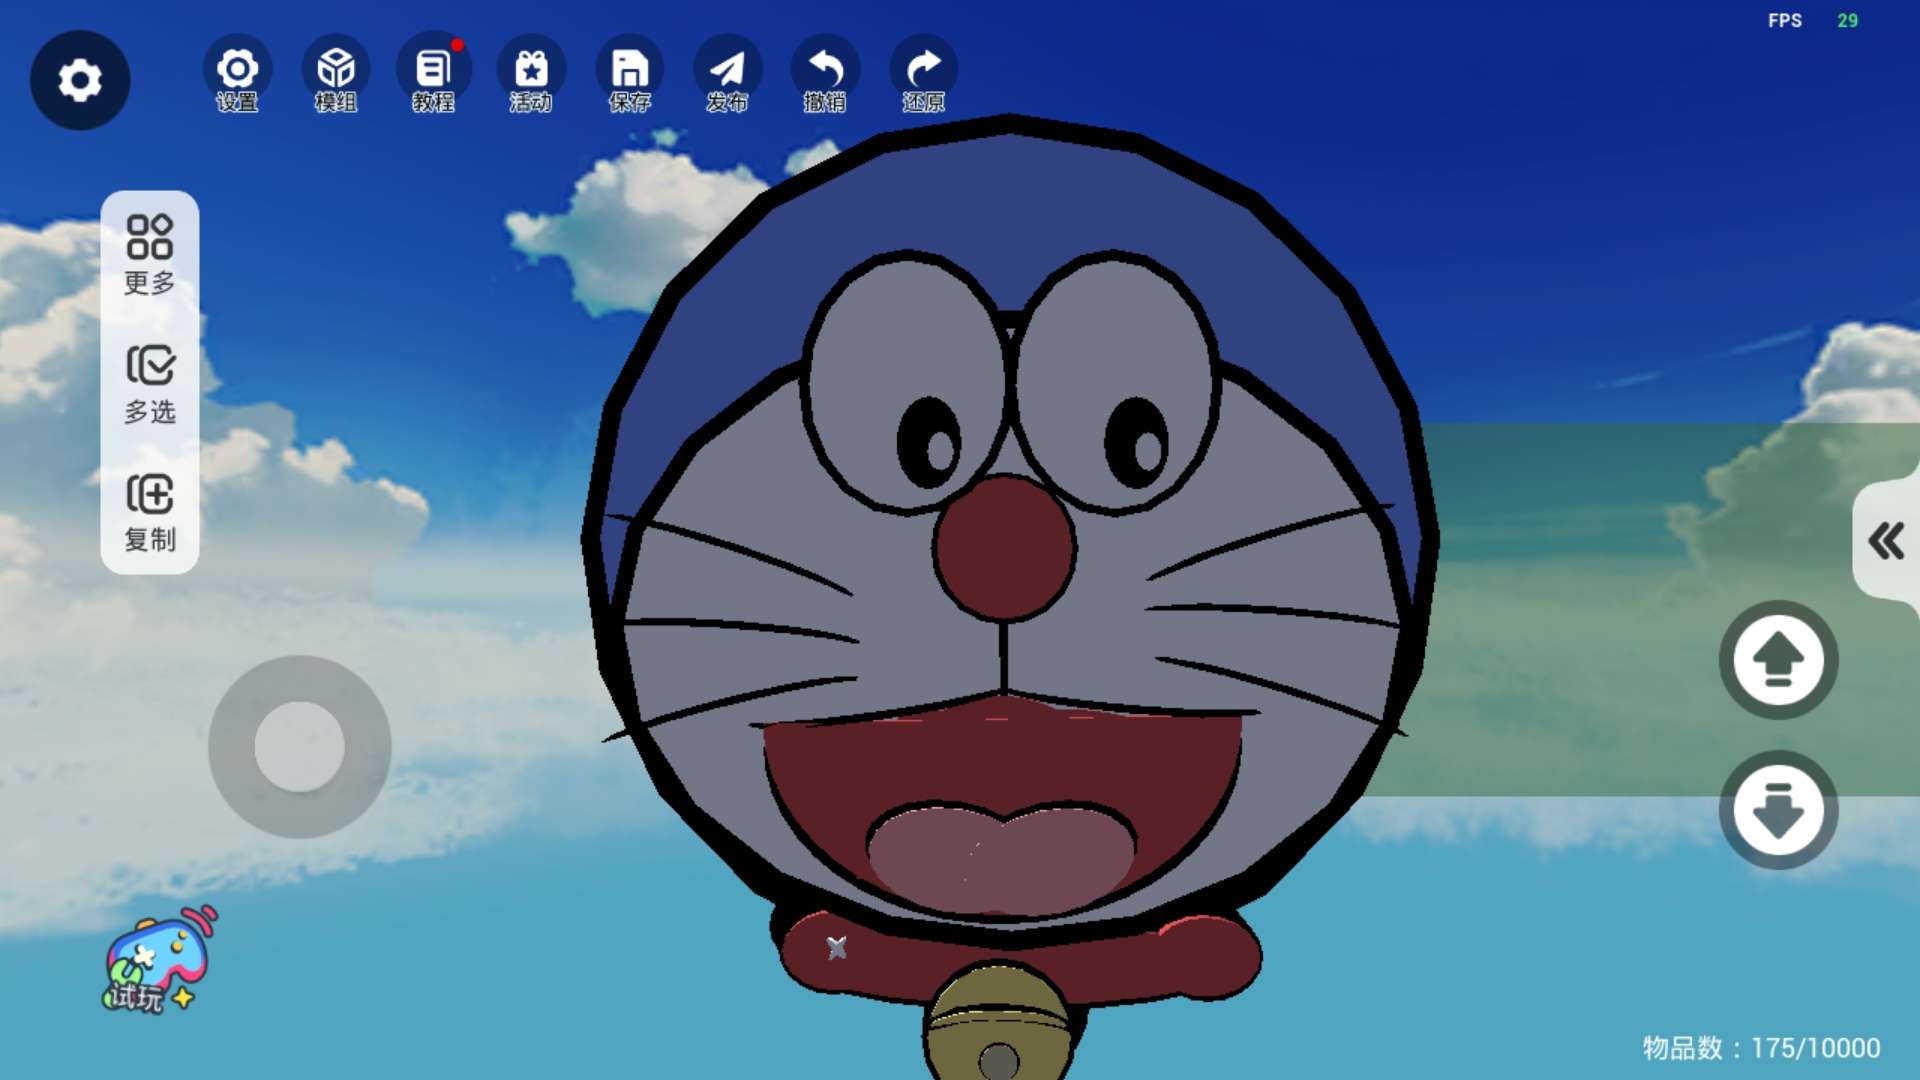Select Doraemon's red nose object
Image resolution: width=1920 pixels, height=1080 pixels.
click(x=1005, y=548)
